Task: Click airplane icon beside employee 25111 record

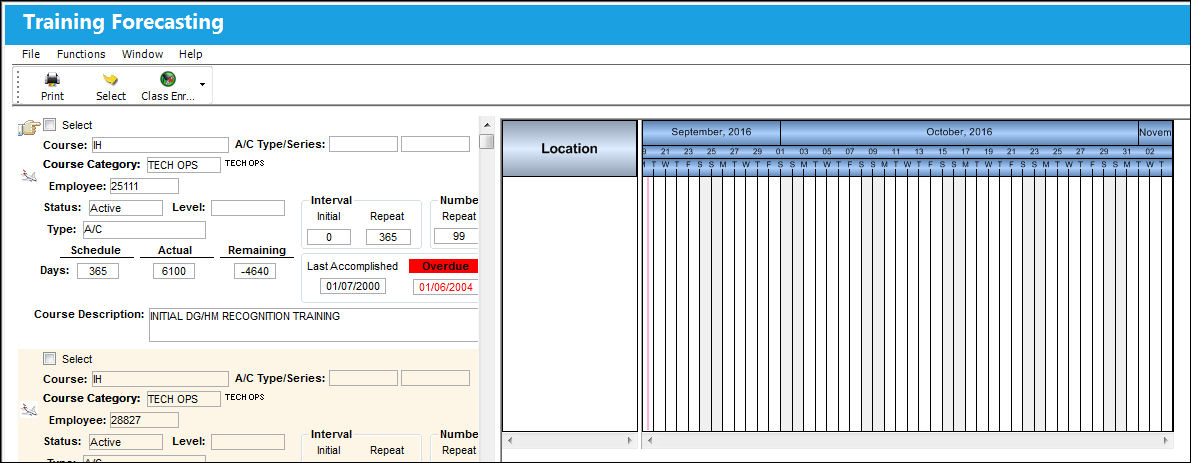Action: click(x=29, y=176)
